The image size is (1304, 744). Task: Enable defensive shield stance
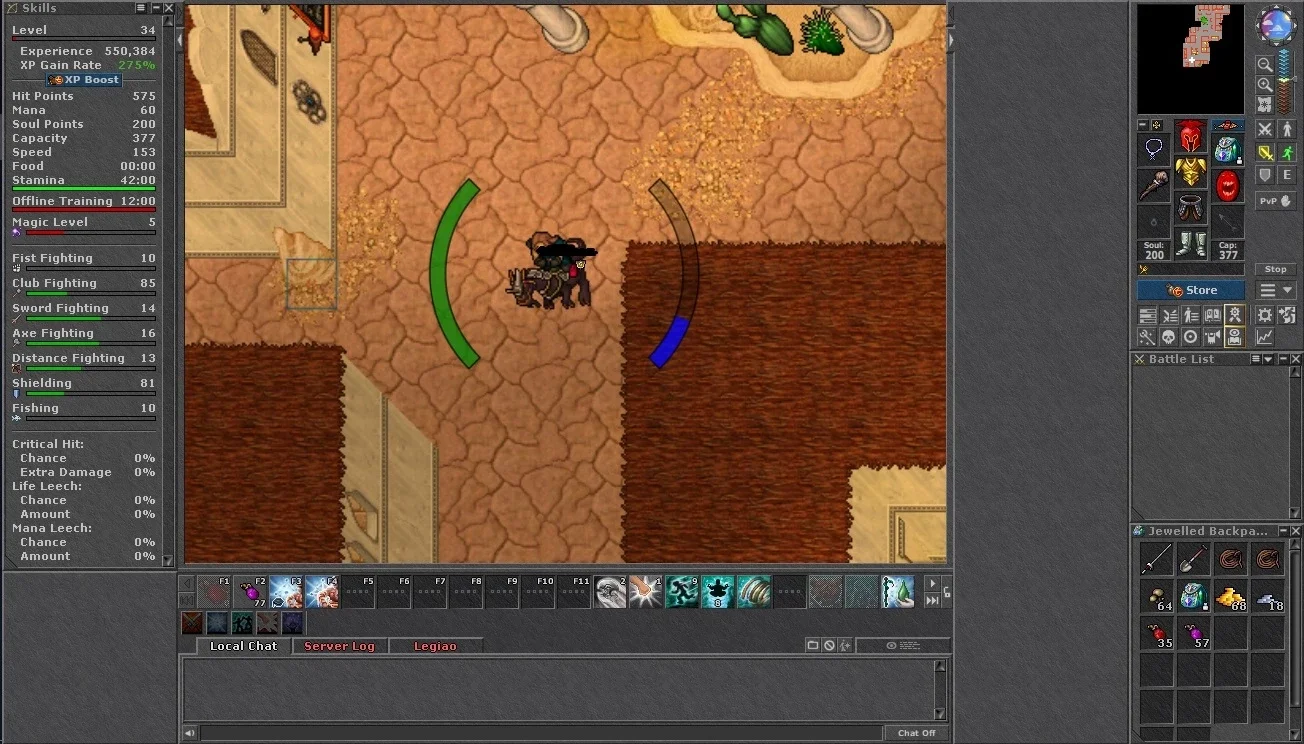1265,175
